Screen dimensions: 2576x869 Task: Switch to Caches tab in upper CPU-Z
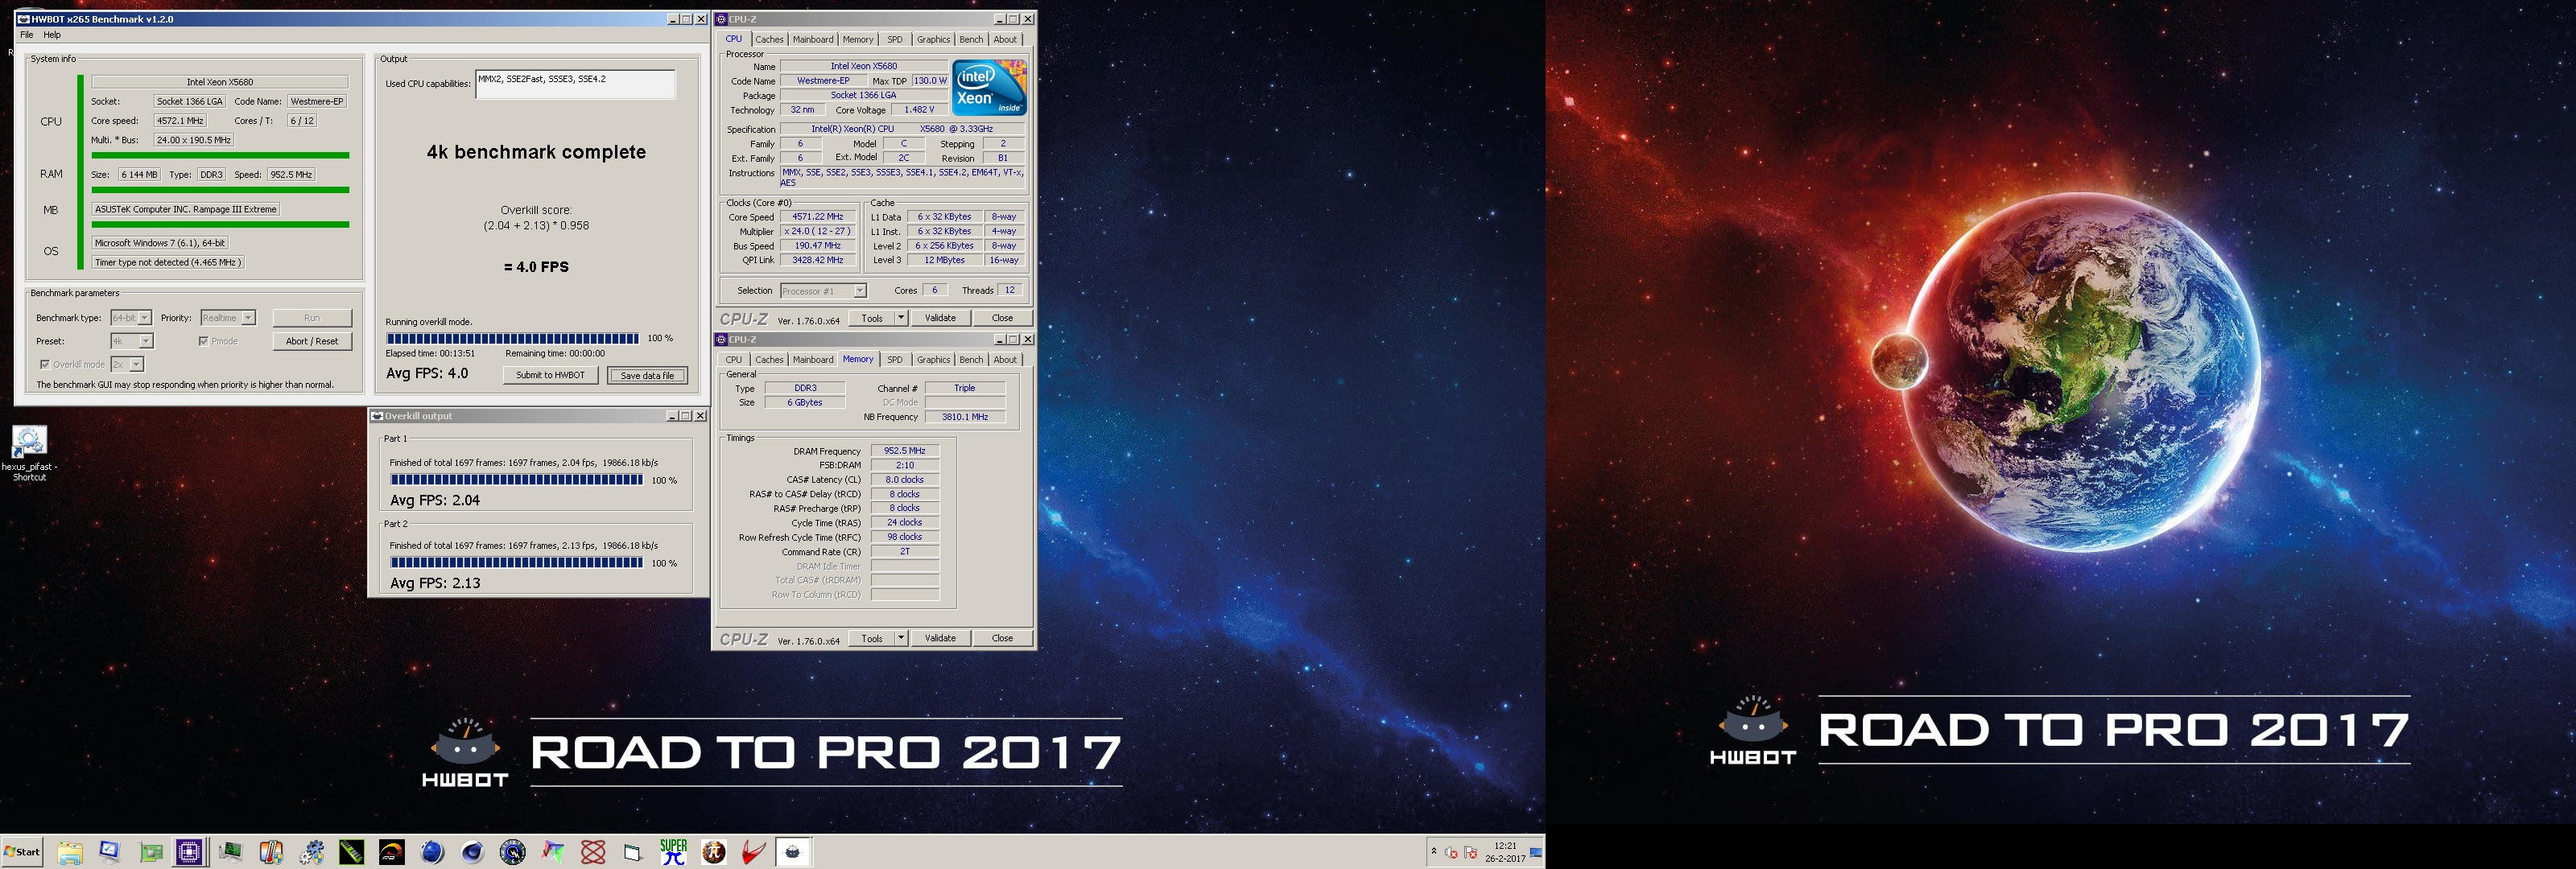click(769, 39)
